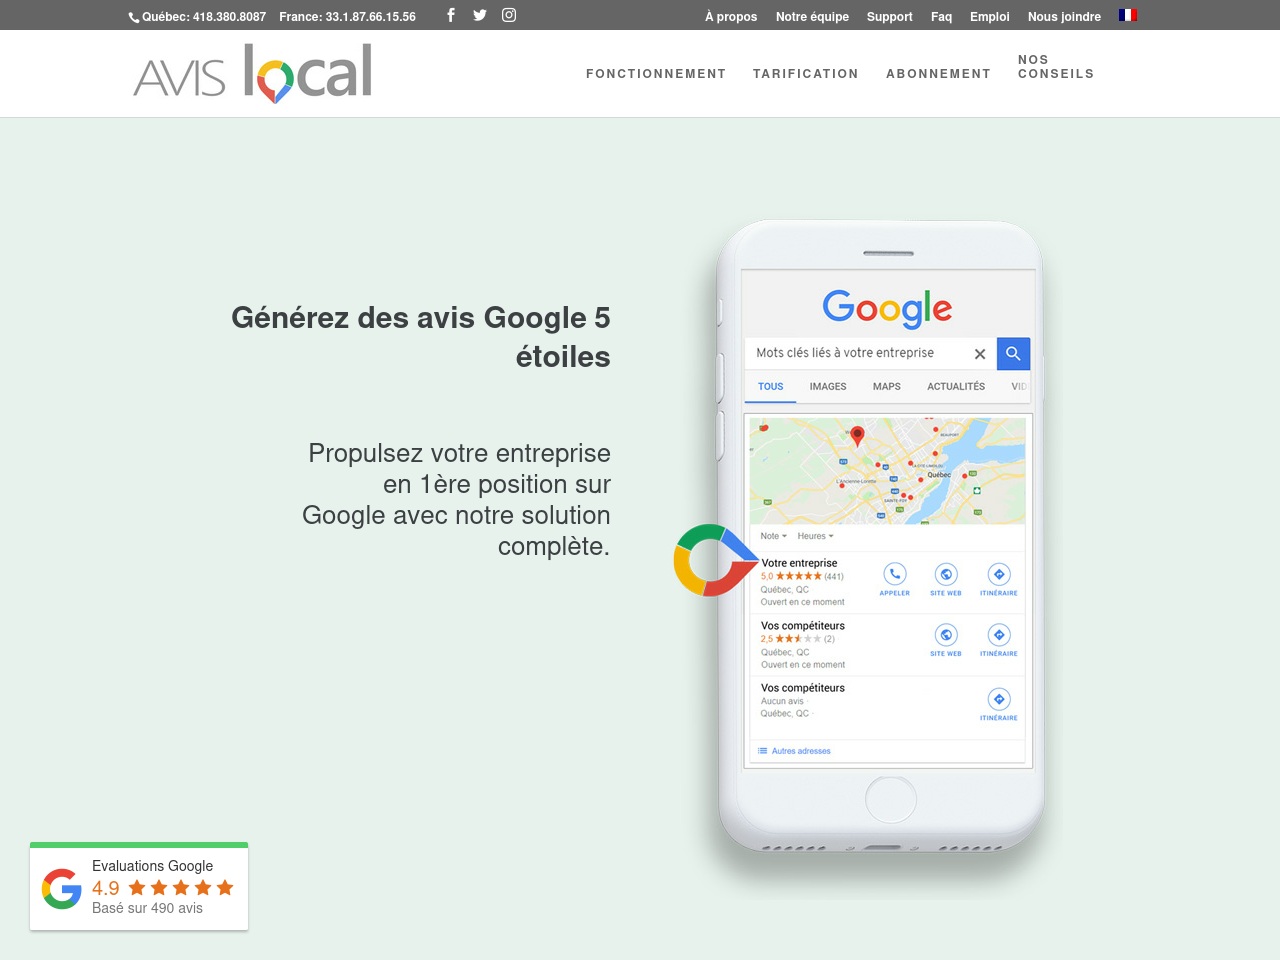Select the Tous tab in phone mockup

pyautogui.click(x=771, y=386)
